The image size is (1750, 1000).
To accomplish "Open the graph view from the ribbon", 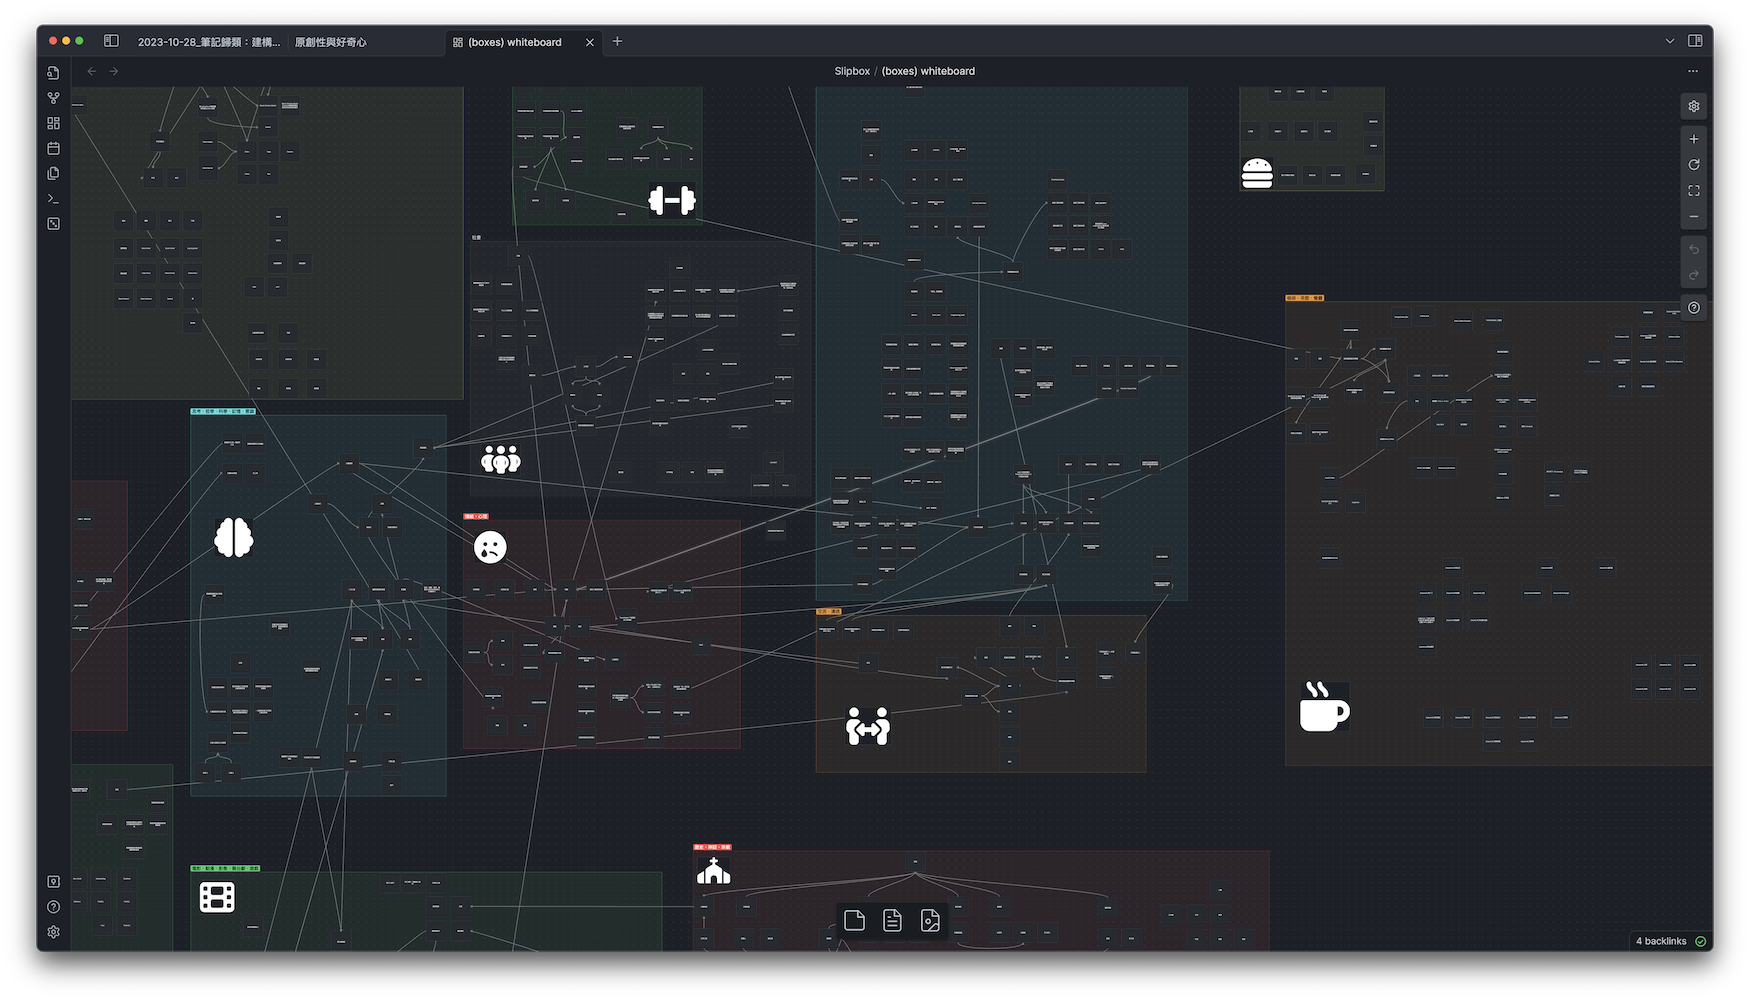I will tap(54, 98).
